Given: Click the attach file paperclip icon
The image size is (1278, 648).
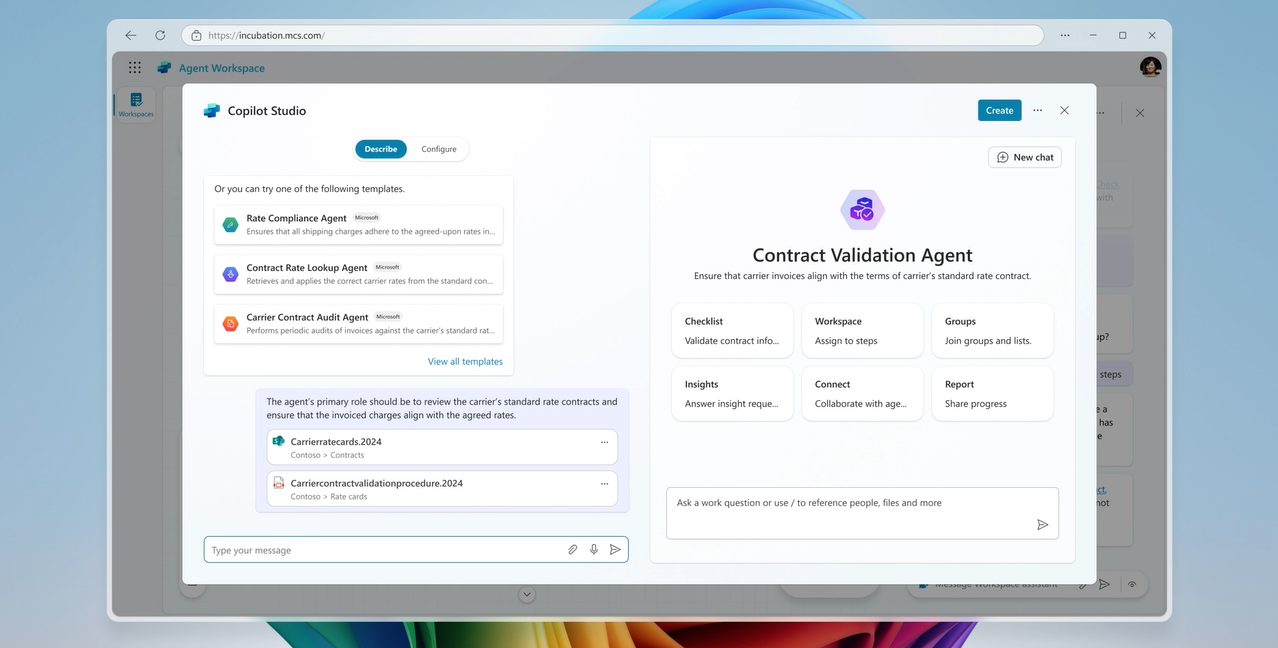Looking at the screenshot, I should point(573,549).
